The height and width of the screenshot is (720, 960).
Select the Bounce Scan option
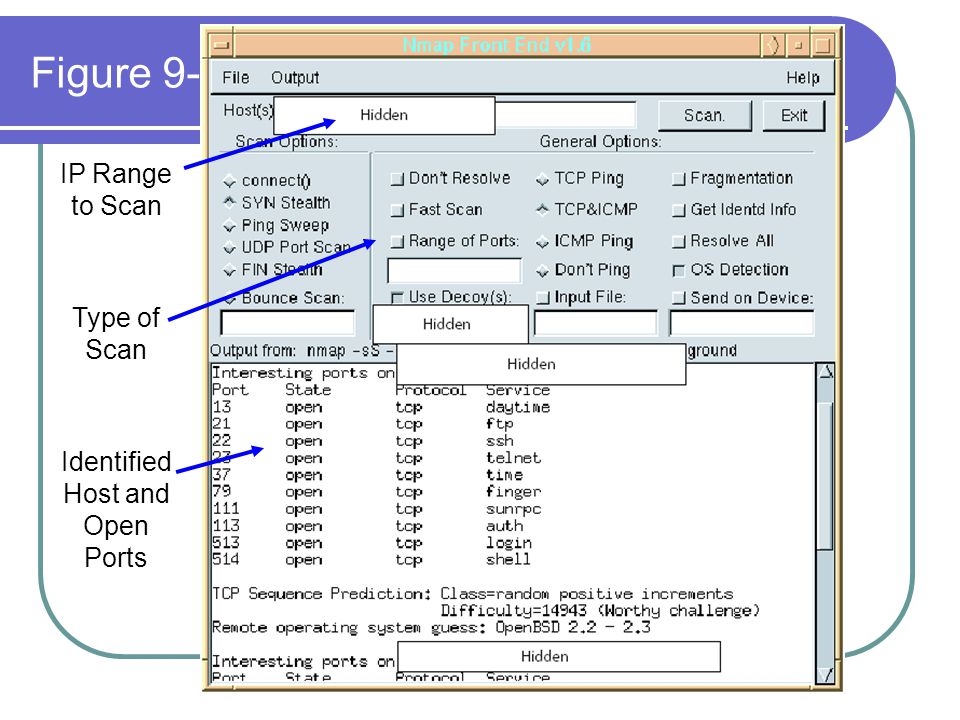(230, 298)
